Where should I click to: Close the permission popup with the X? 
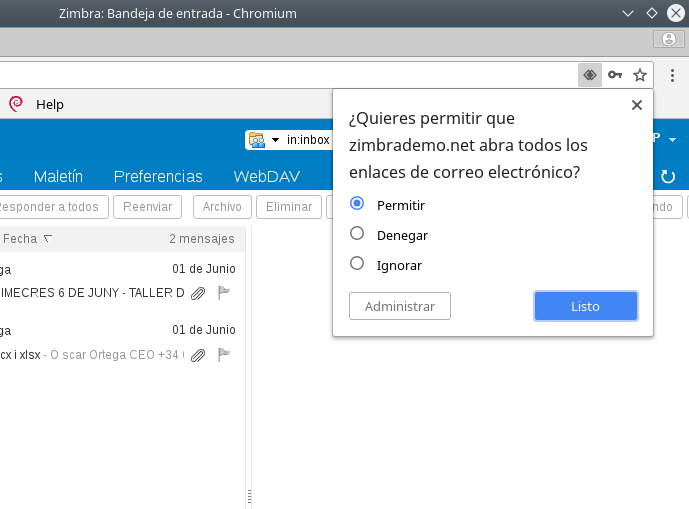tap(637, 105)
